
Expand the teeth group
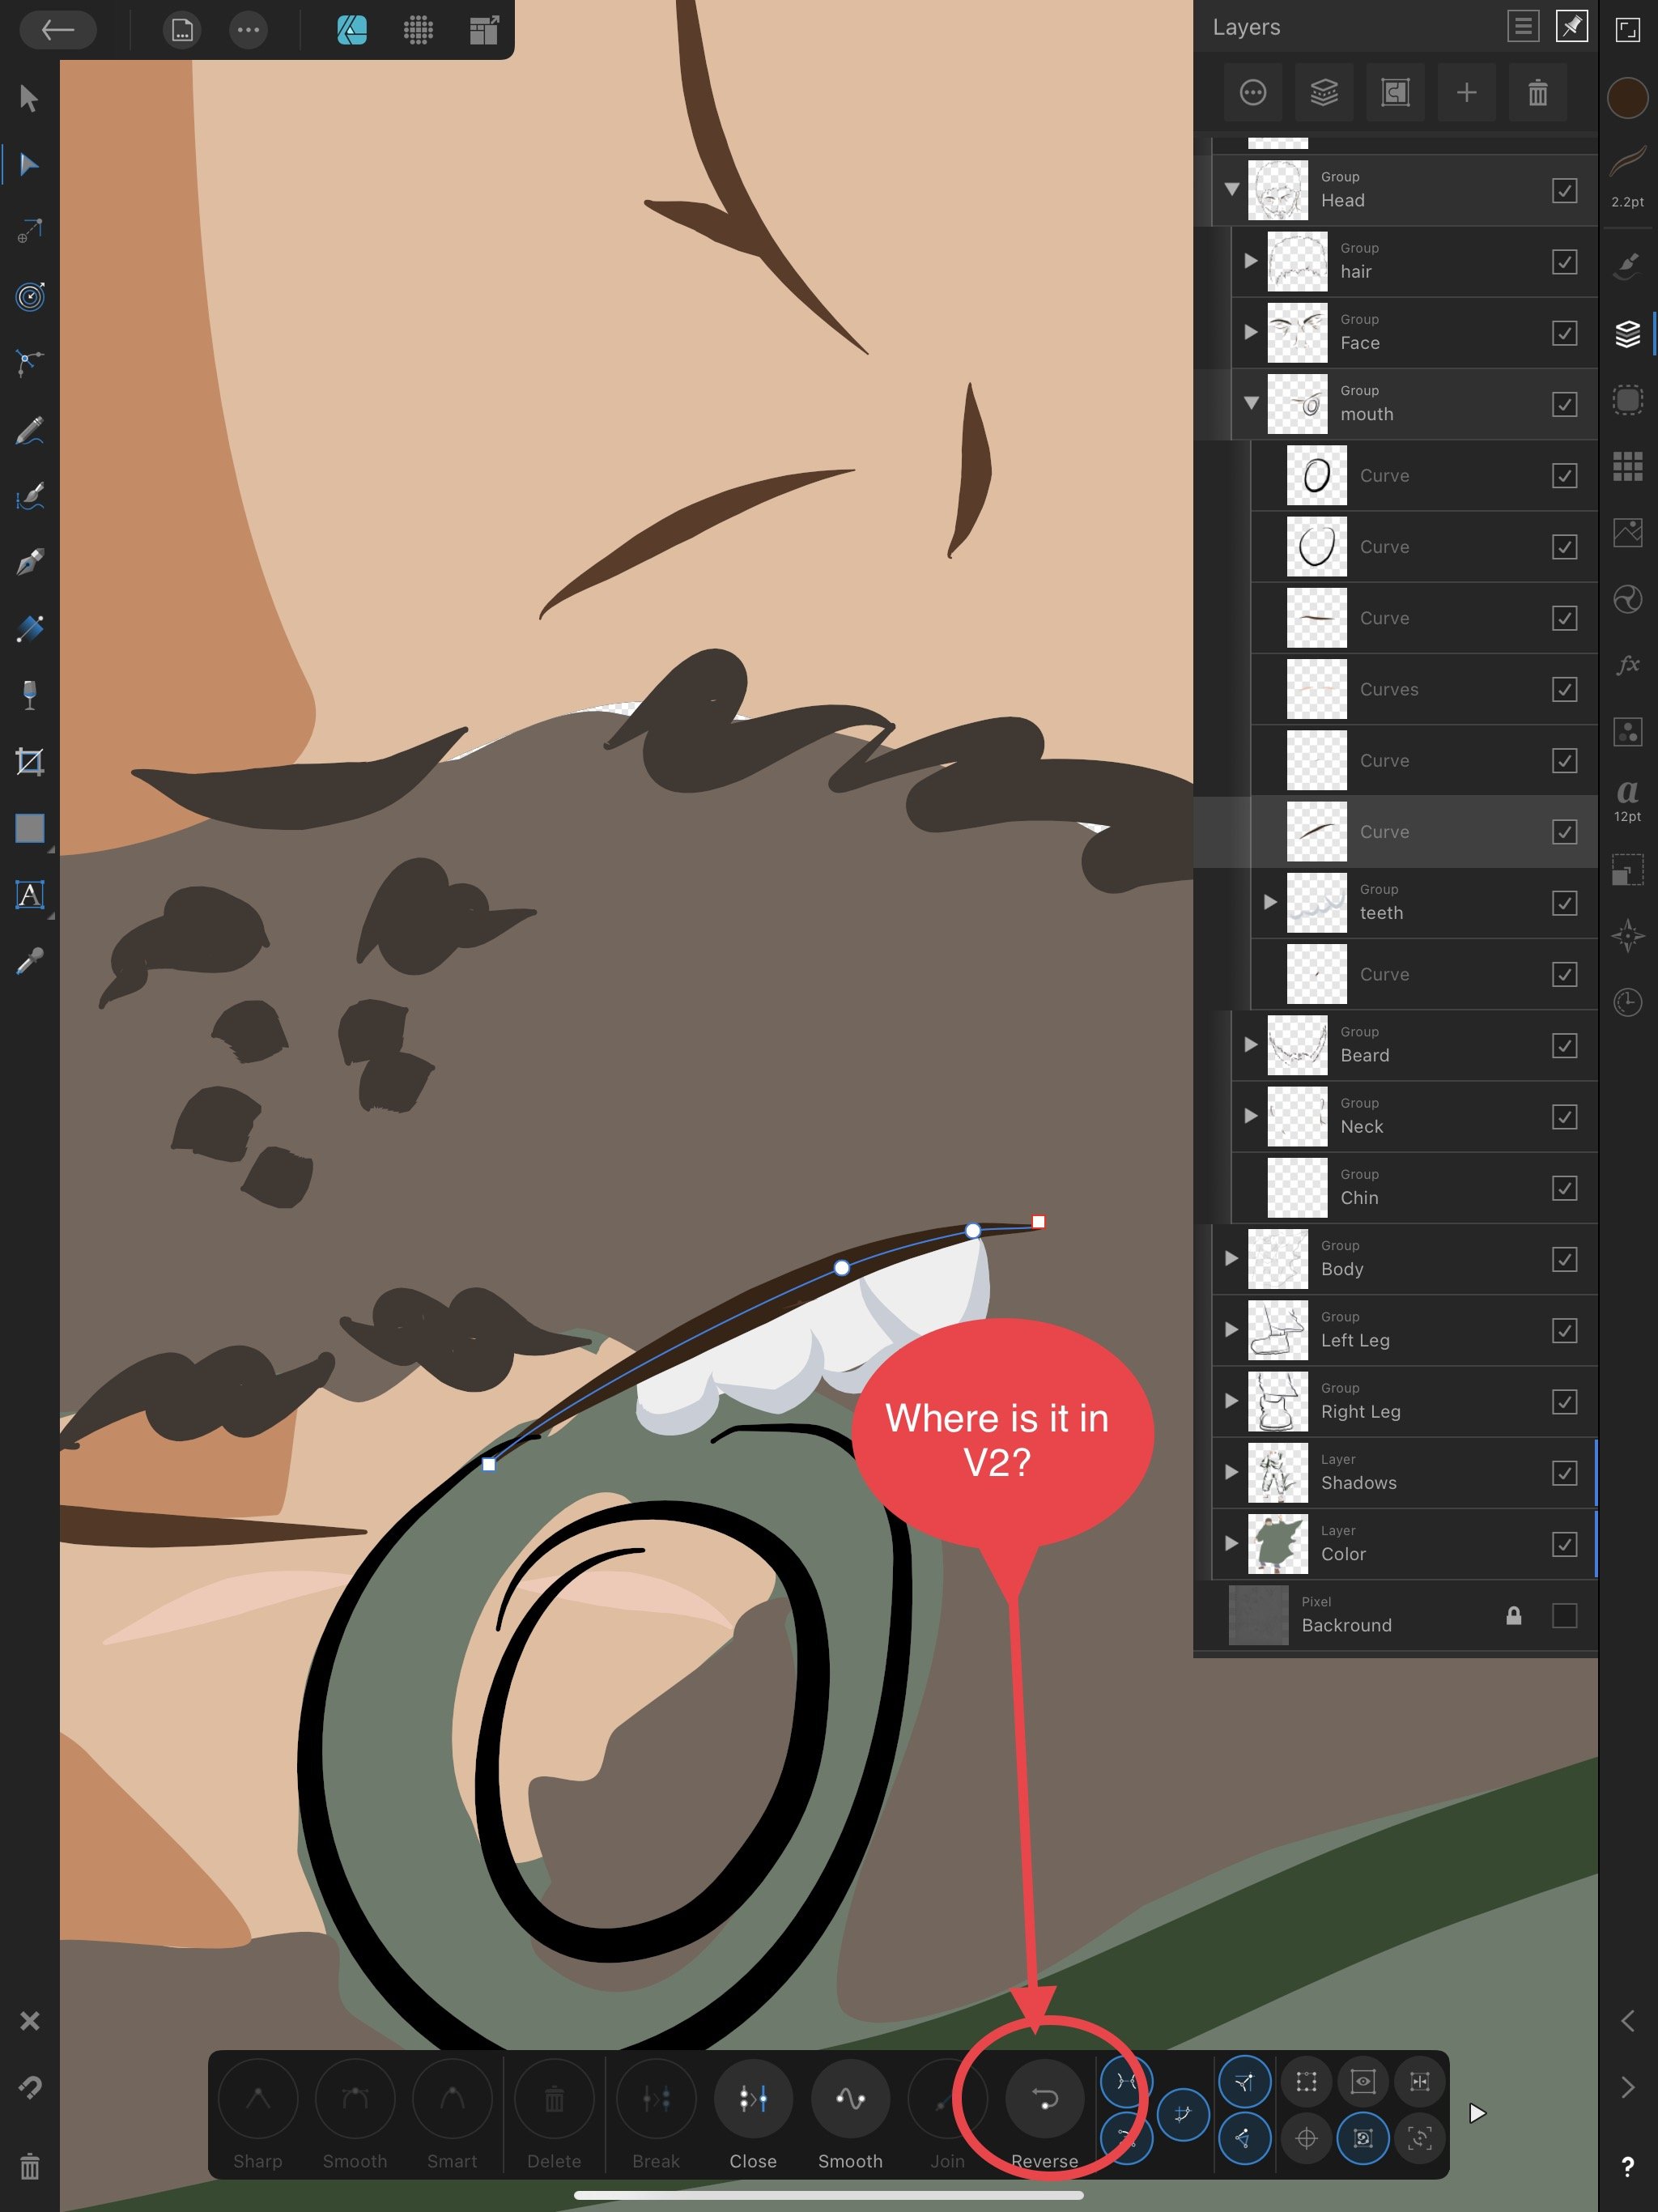click(x=1270, y=902)
